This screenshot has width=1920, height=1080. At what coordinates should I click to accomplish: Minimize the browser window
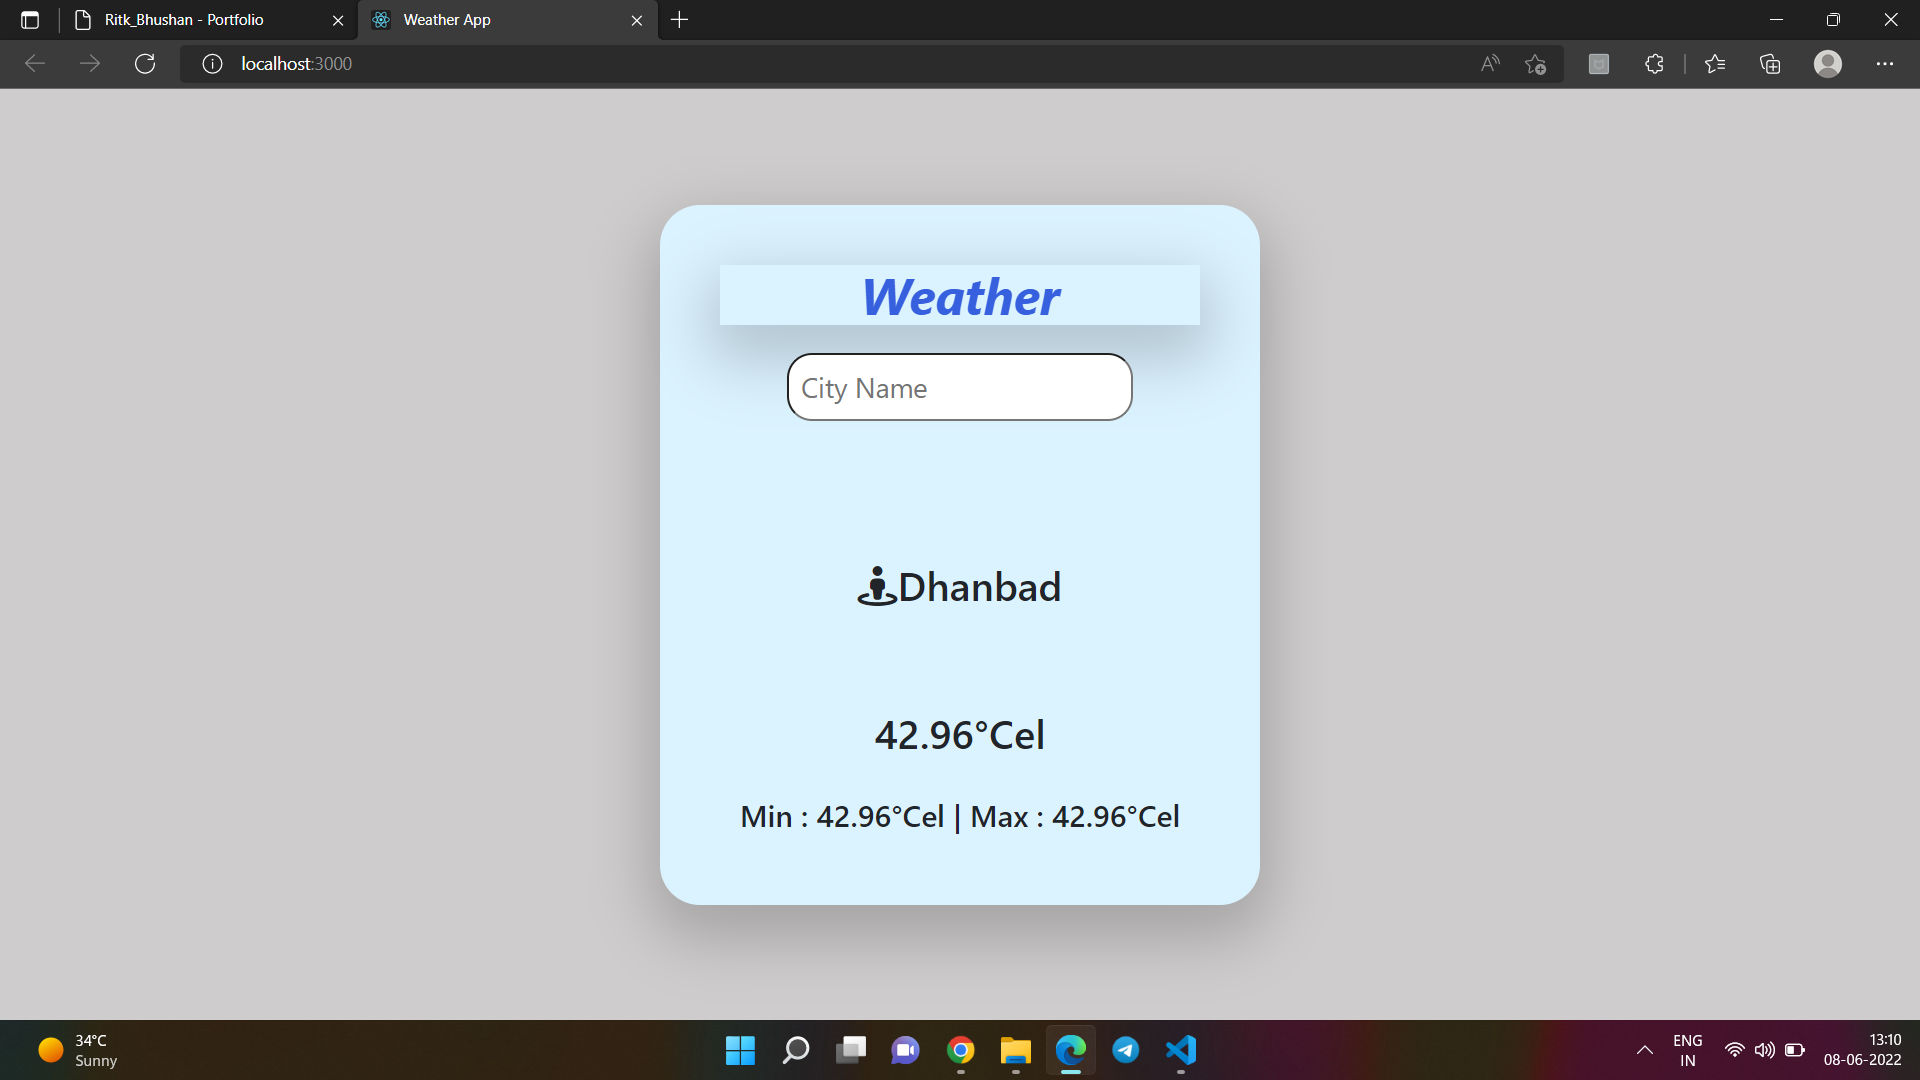1777,20
